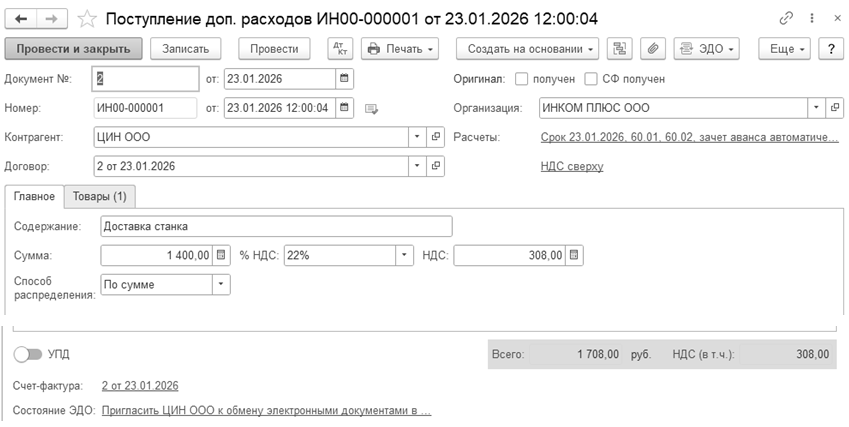Add document to favorites with star icon
Image resolution: width=849 pixels, height=427 pixels.
click(x=88, y=19)
